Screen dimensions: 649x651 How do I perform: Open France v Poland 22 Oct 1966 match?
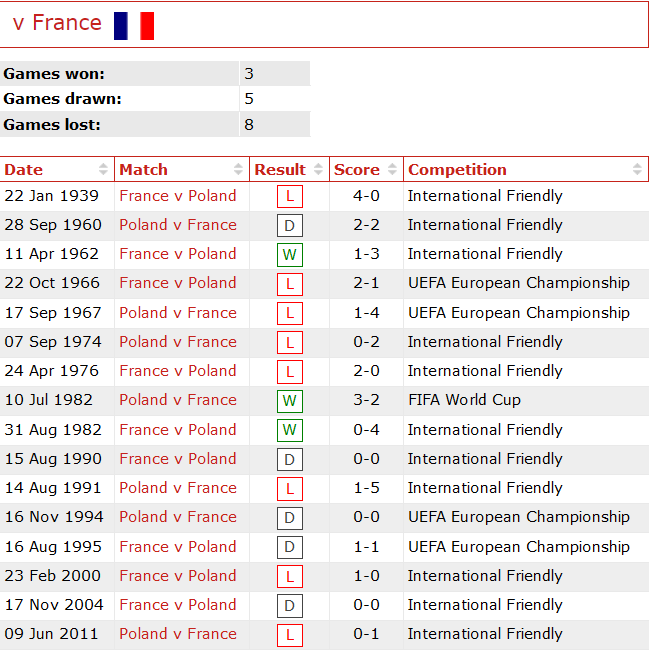point(178,283)
